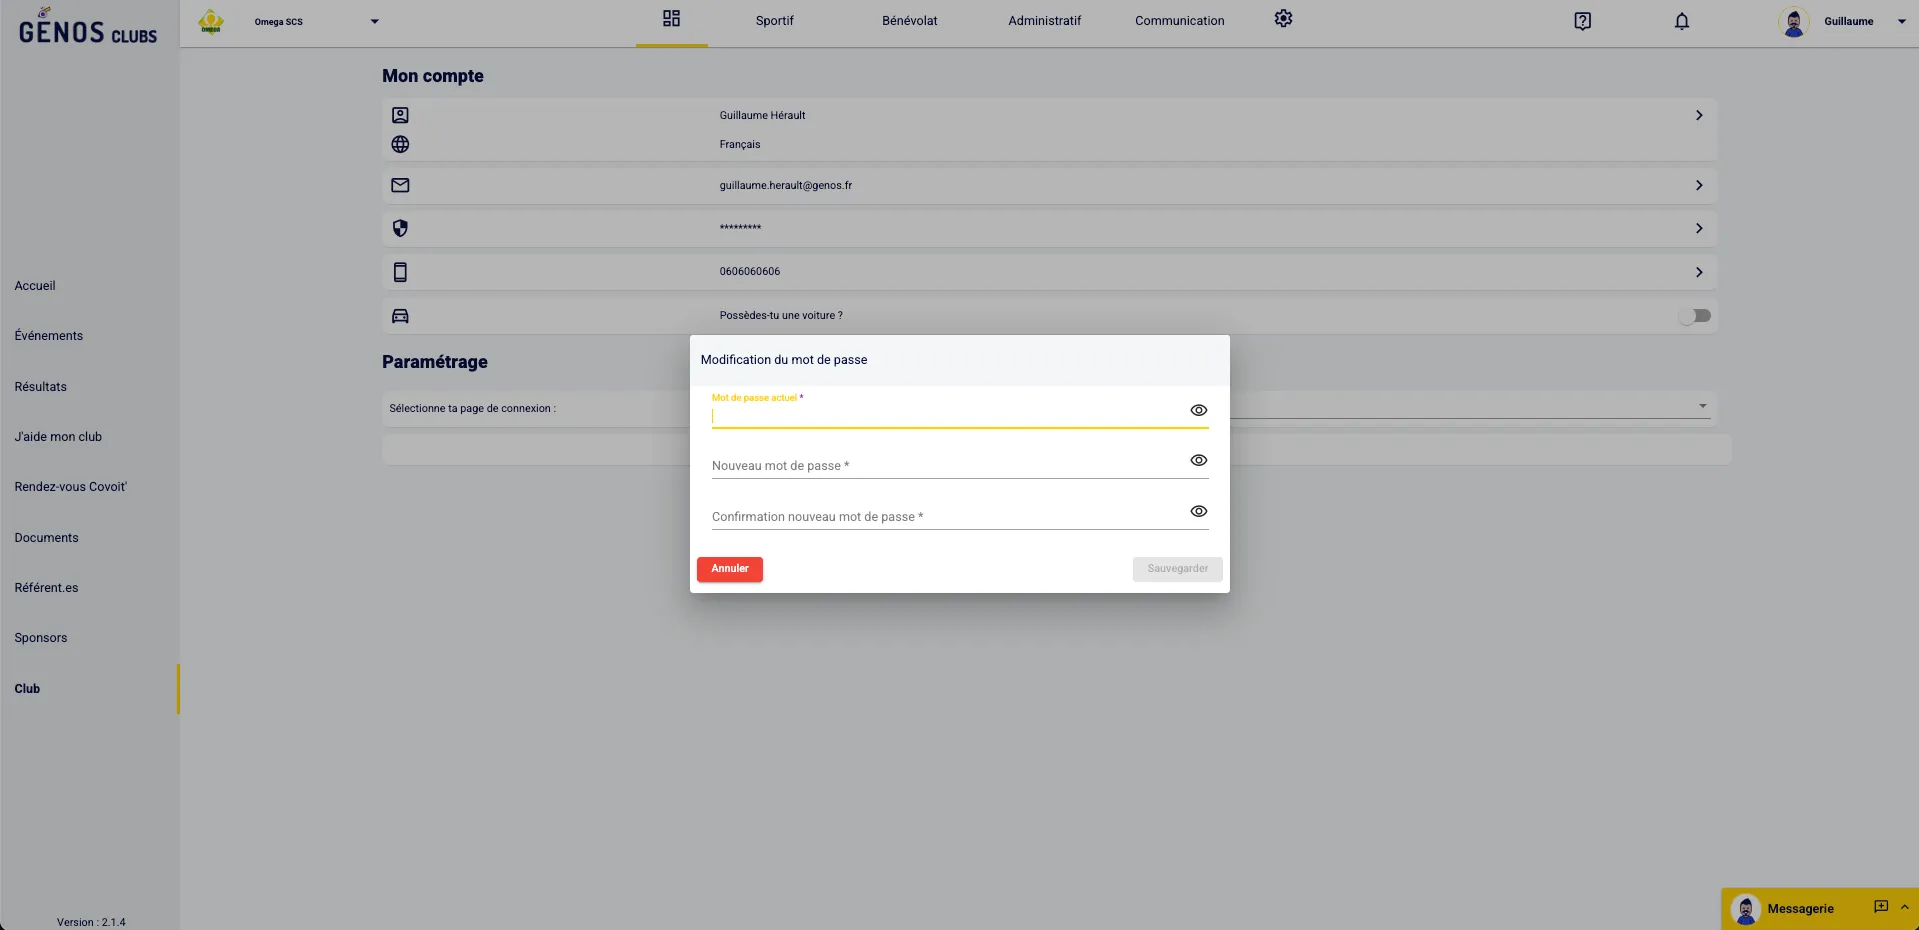
Task: Click the Sauvegarder button
Action: click(x=1177, y=569)
